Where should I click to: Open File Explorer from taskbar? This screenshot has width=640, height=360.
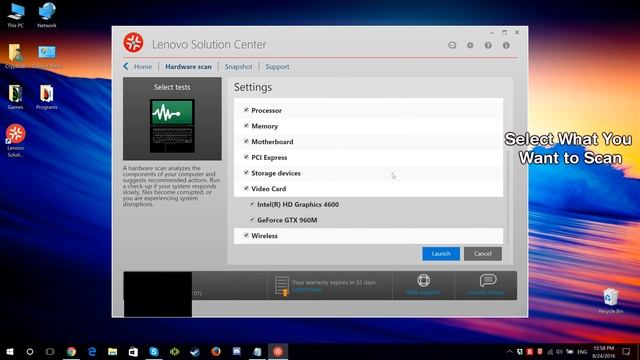[x=113, y=351]
